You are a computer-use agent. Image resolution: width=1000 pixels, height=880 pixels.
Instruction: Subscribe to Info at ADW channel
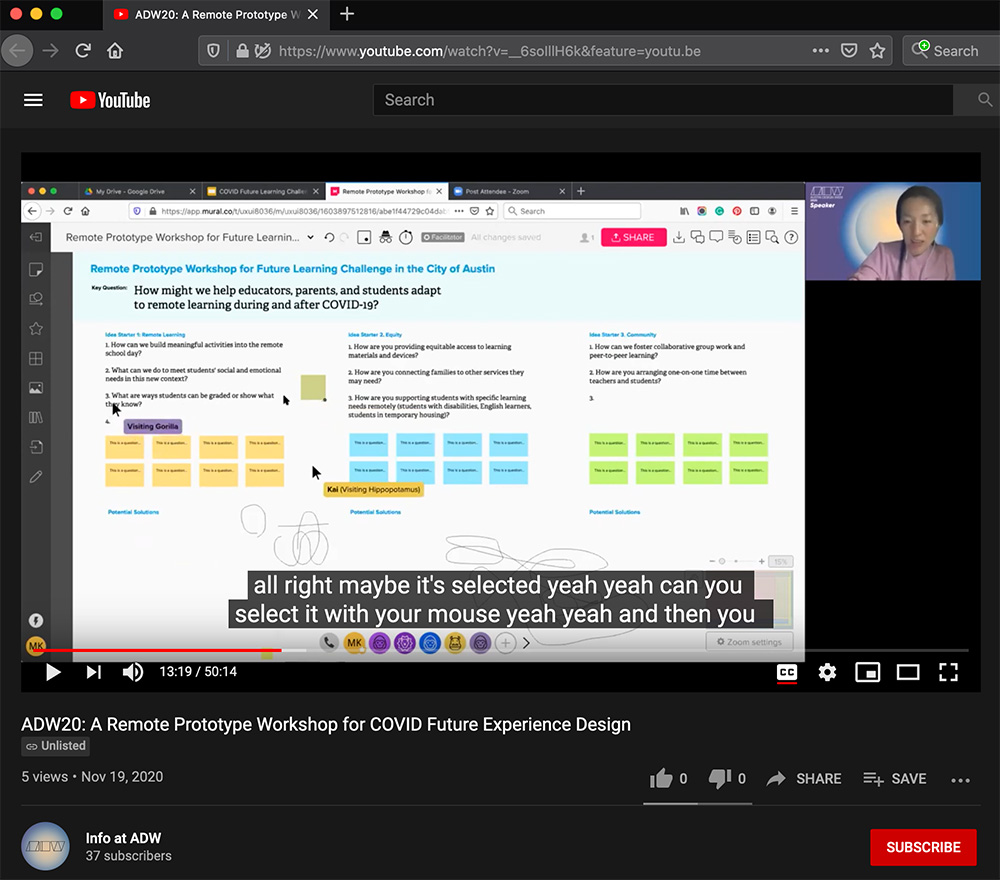click(923, 847)
